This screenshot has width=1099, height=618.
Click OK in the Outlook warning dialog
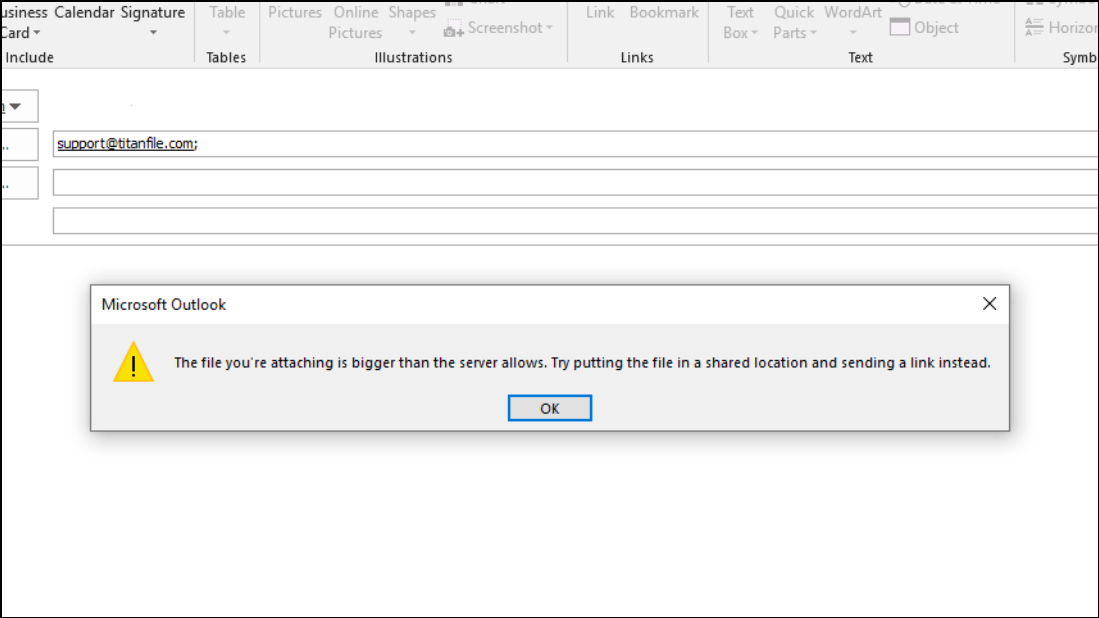[550, 408]
